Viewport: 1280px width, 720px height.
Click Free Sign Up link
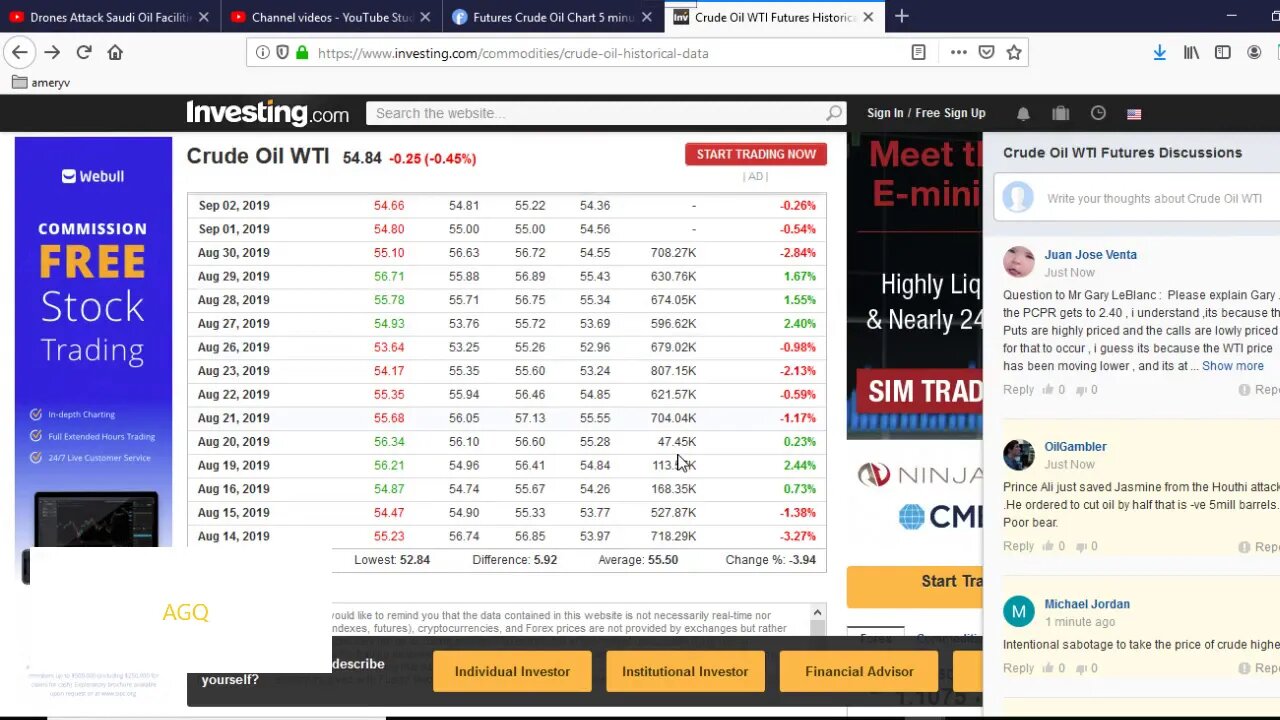(x=950, y=113)
